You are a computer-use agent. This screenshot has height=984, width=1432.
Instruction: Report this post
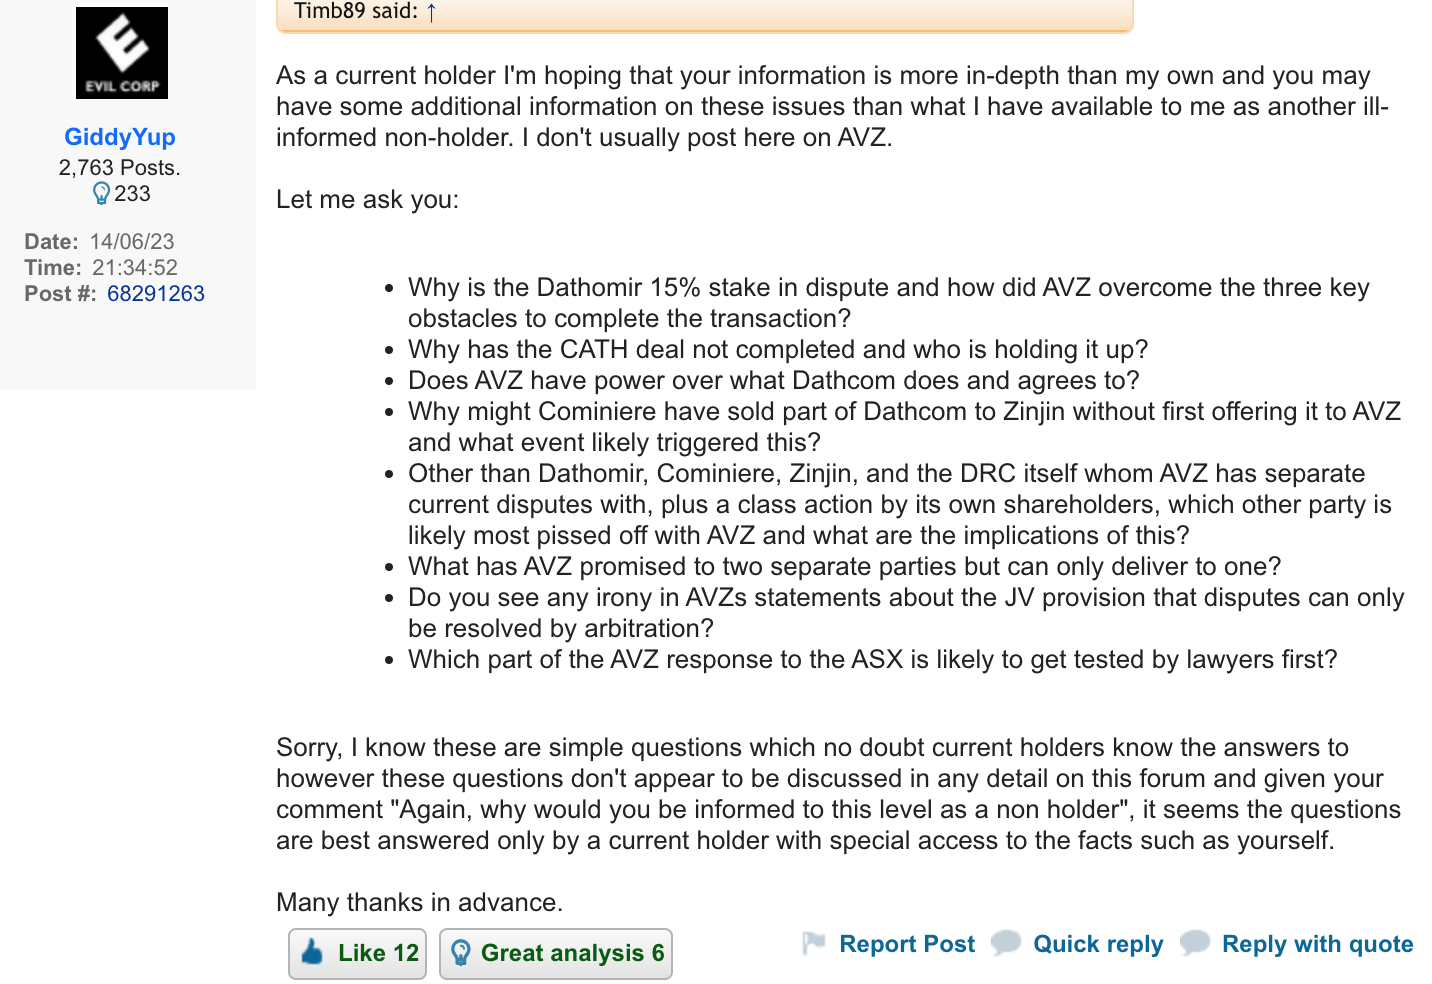(907, 944)
